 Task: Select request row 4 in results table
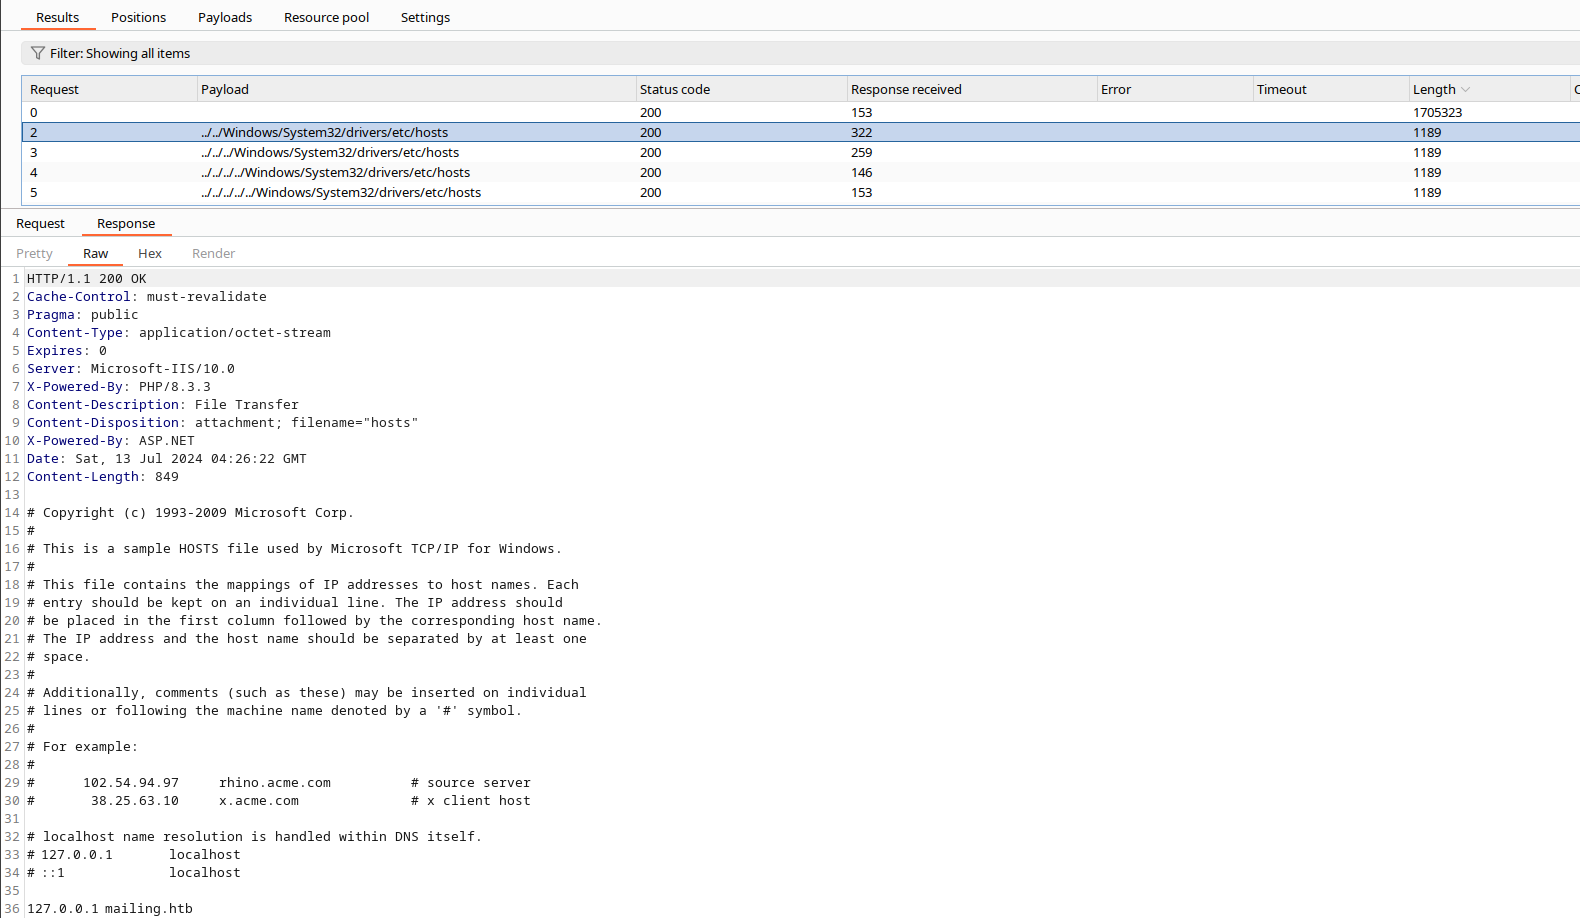coord(800,172)
